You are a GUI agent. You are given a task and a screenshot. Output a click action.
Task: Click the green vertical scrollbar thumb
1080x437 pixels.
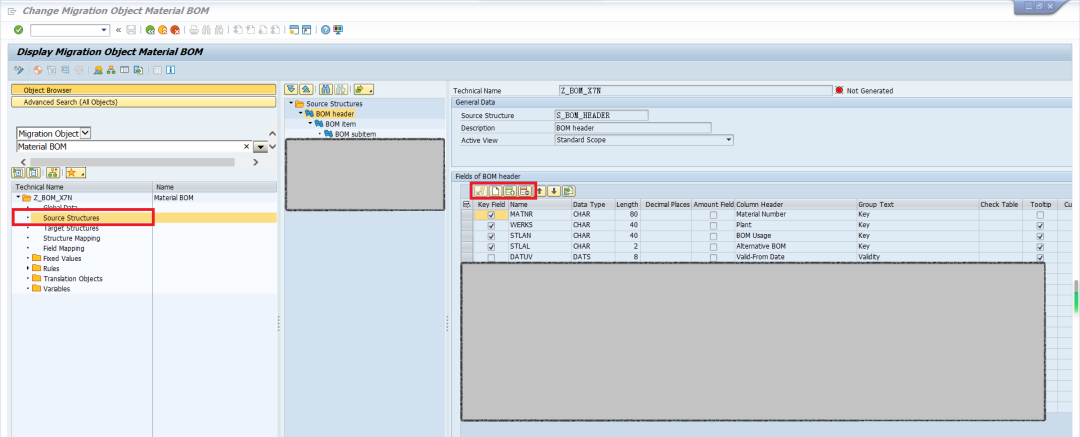tap(1076, 295)
